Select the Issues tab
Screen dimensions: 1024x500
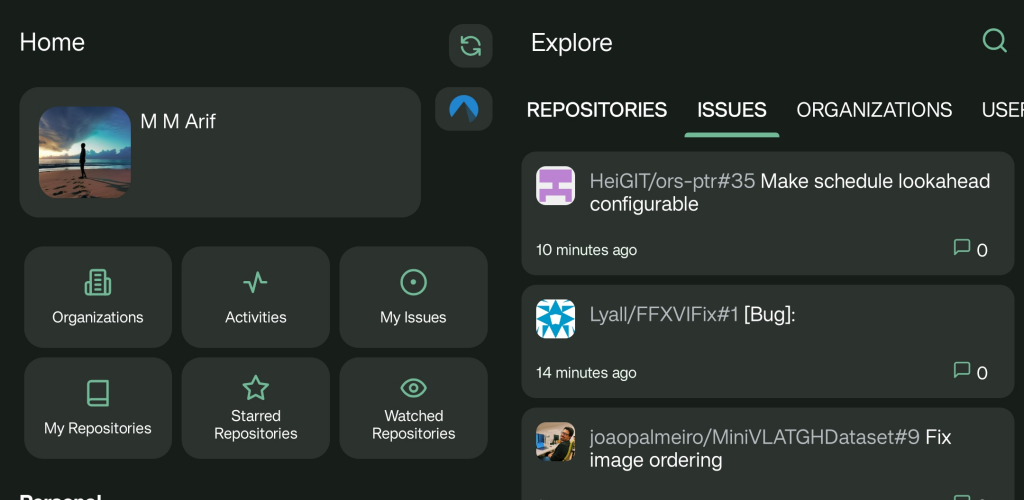click(732, 110)
